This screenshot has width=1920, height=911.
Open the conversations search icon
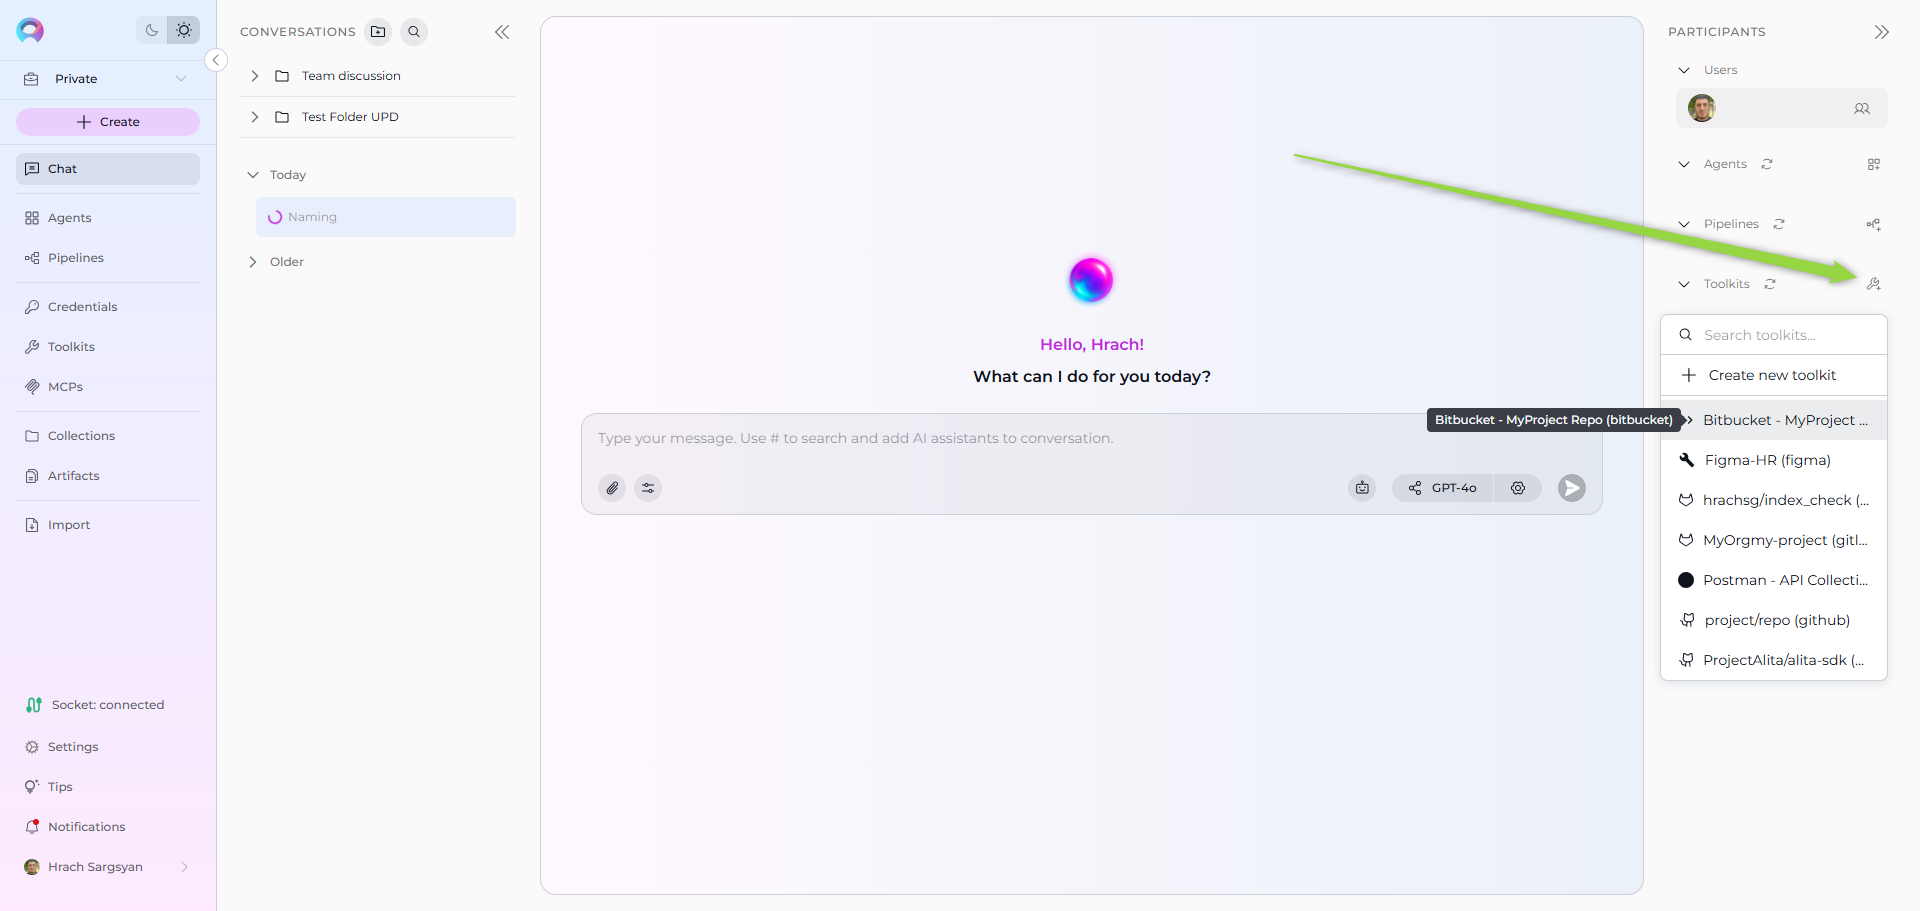click(x=414, y=32)
